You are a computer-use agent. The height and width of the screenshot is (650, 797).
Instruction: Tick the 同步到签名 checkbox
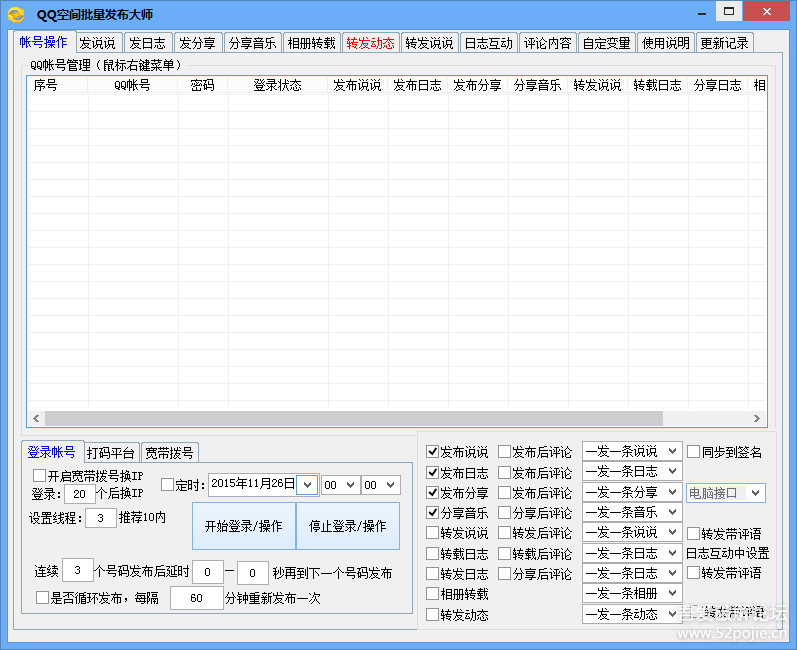point(693,452)
